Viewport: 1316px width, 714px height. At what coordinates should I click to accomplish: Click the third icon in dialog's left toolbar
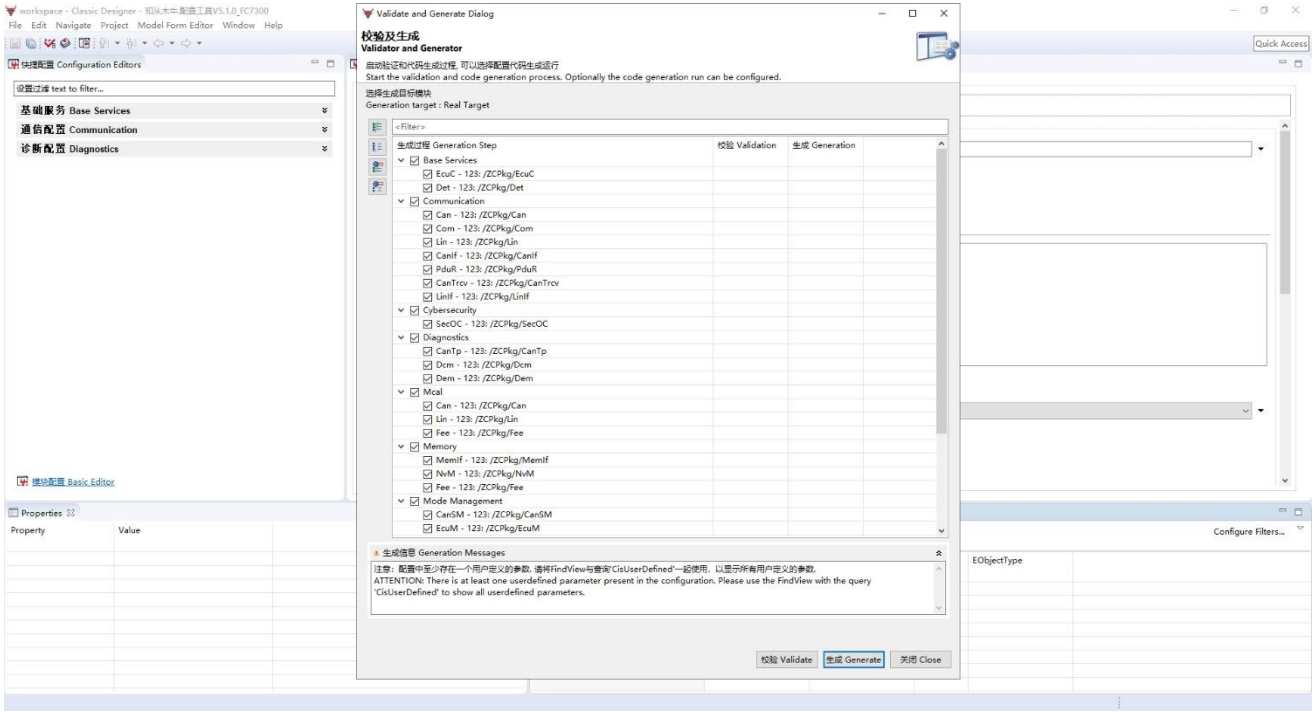point(378,166)
